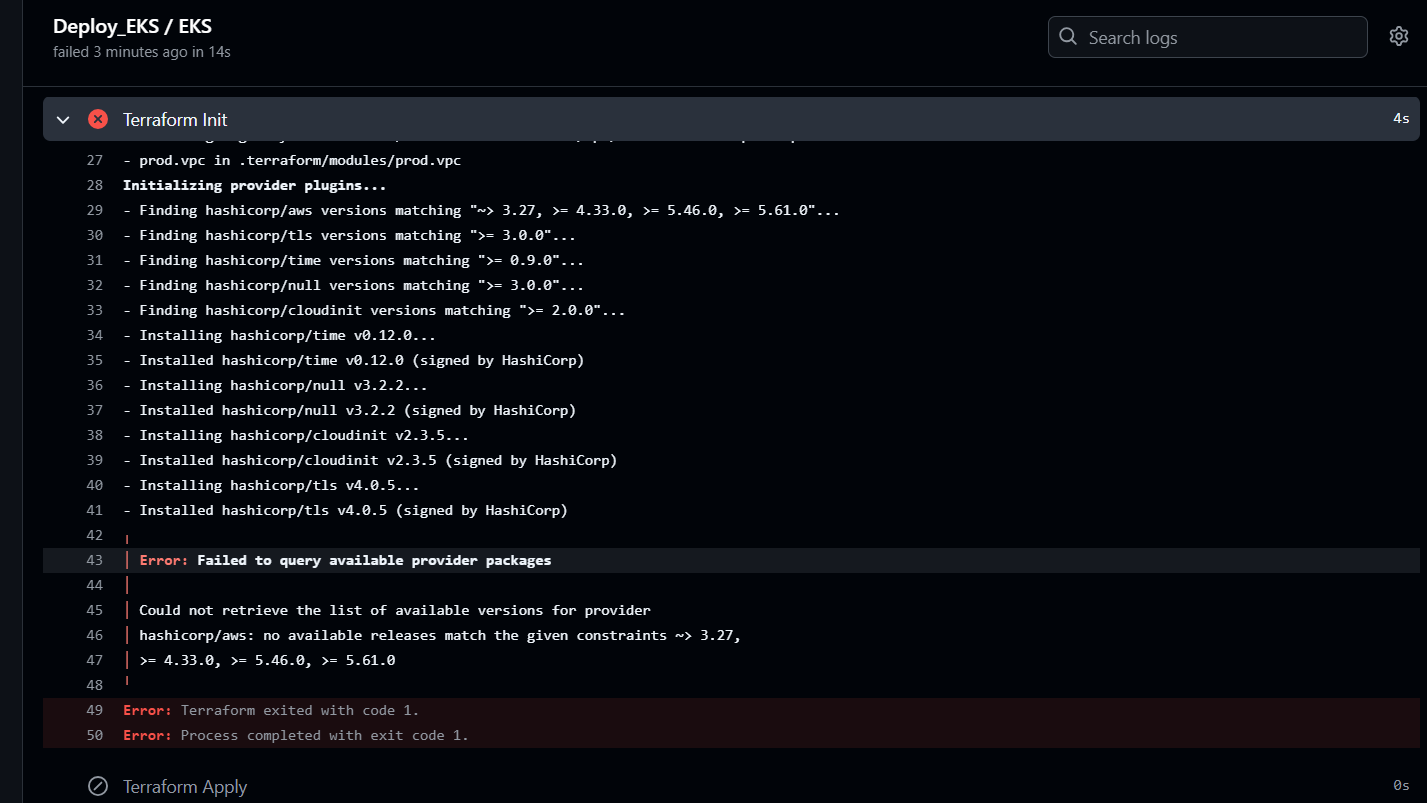Click the magnifier icon in Search logs
This screenshot has width=1427, height=803.
pos(1069,37)
